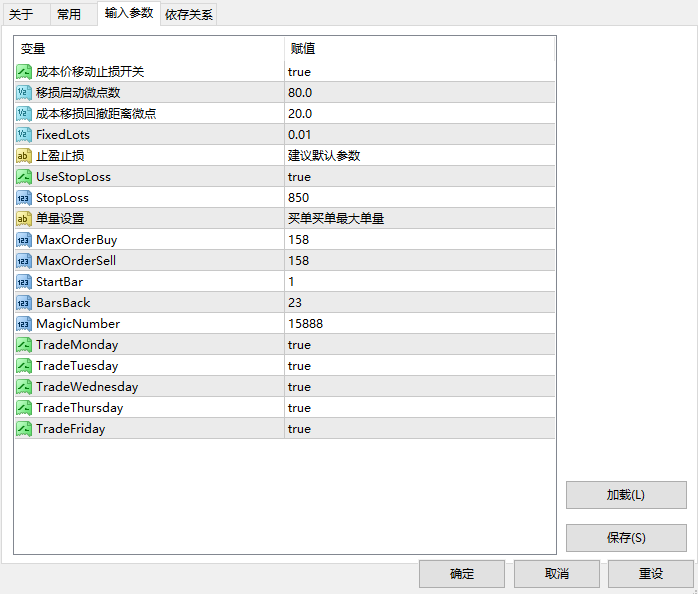Go to the 依存关系 tab
698x595 pixels.
(x=189, y=14)
